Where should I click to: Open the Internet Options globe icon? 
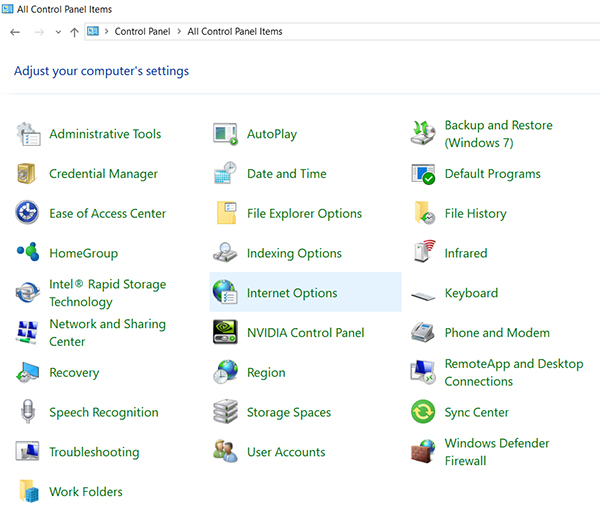click(225, 292)
